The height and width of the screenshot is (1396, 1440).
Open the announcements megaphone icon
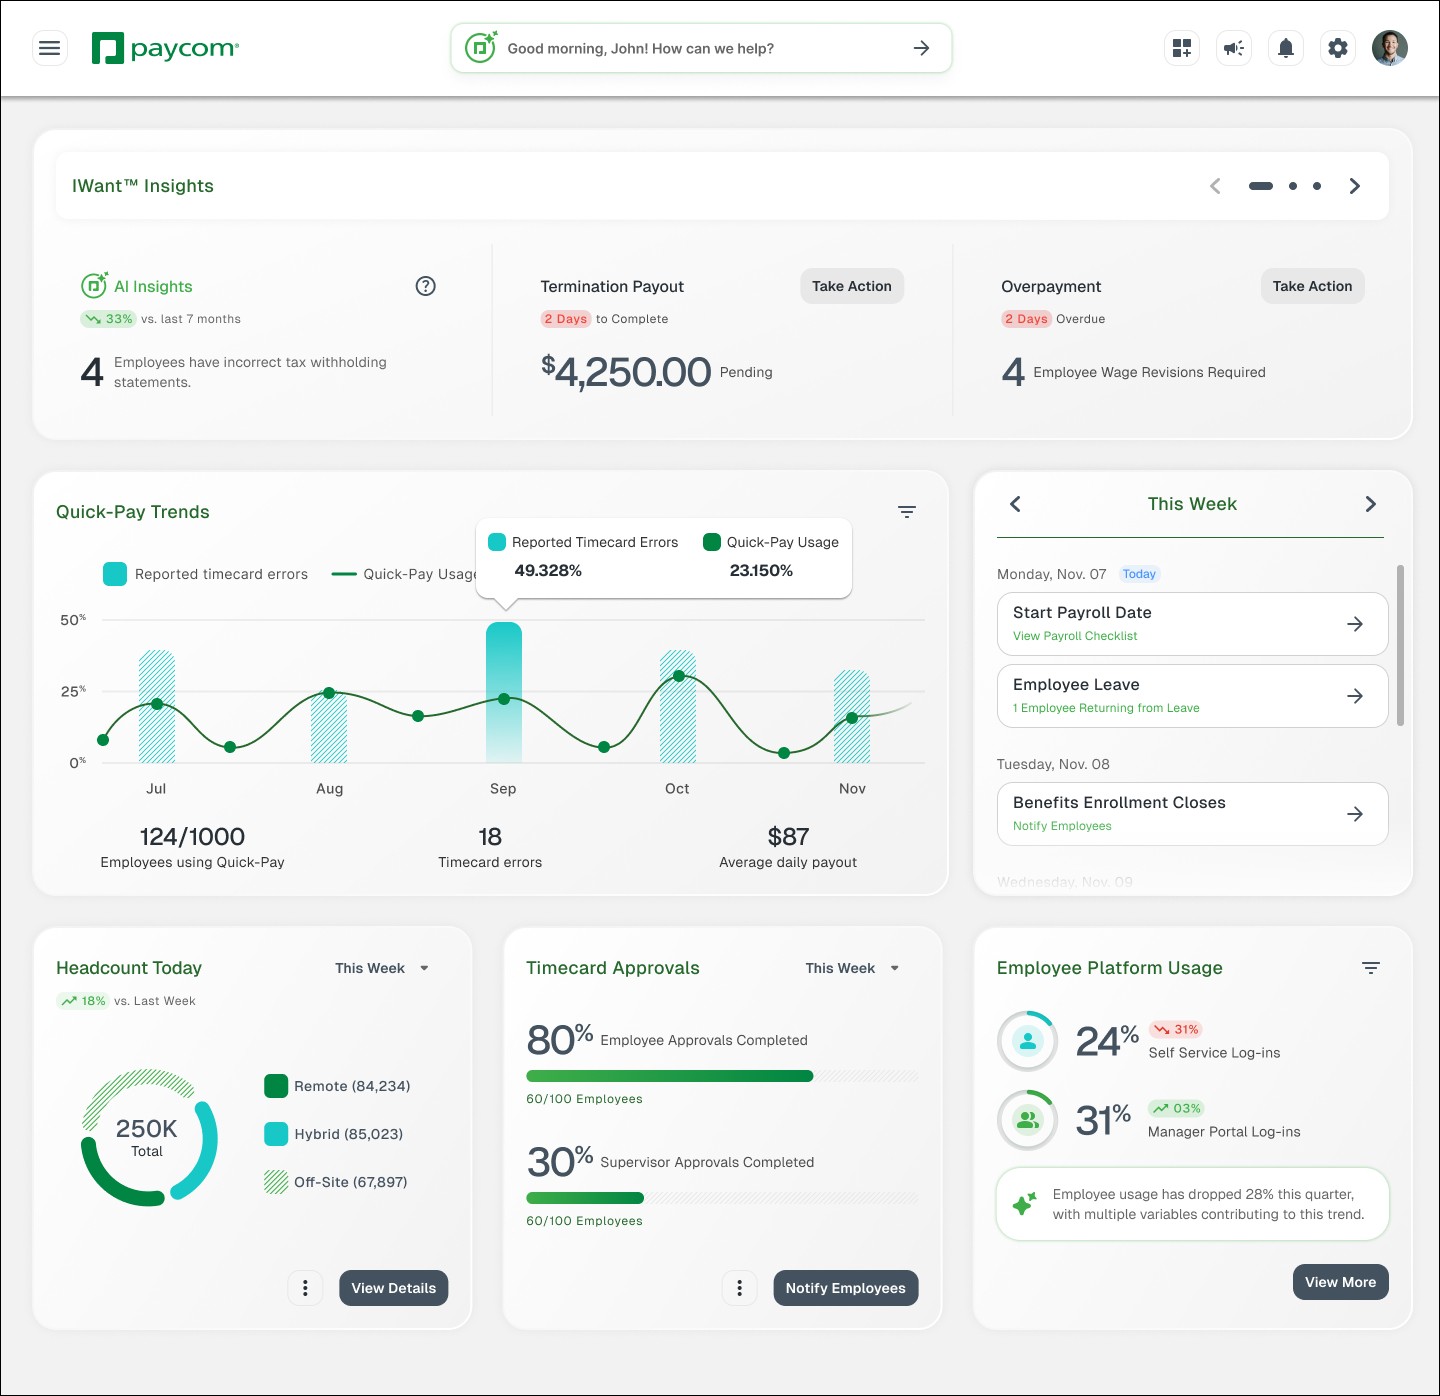[1234, 48]
